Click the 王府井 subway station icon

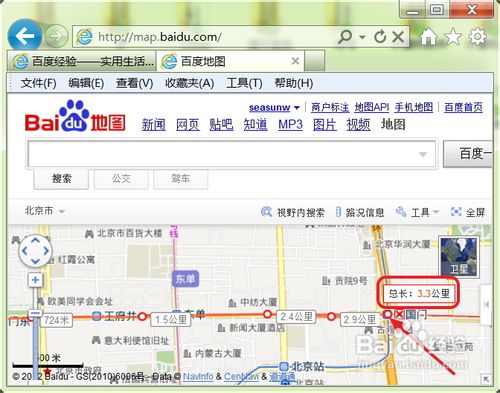point(97,316)
